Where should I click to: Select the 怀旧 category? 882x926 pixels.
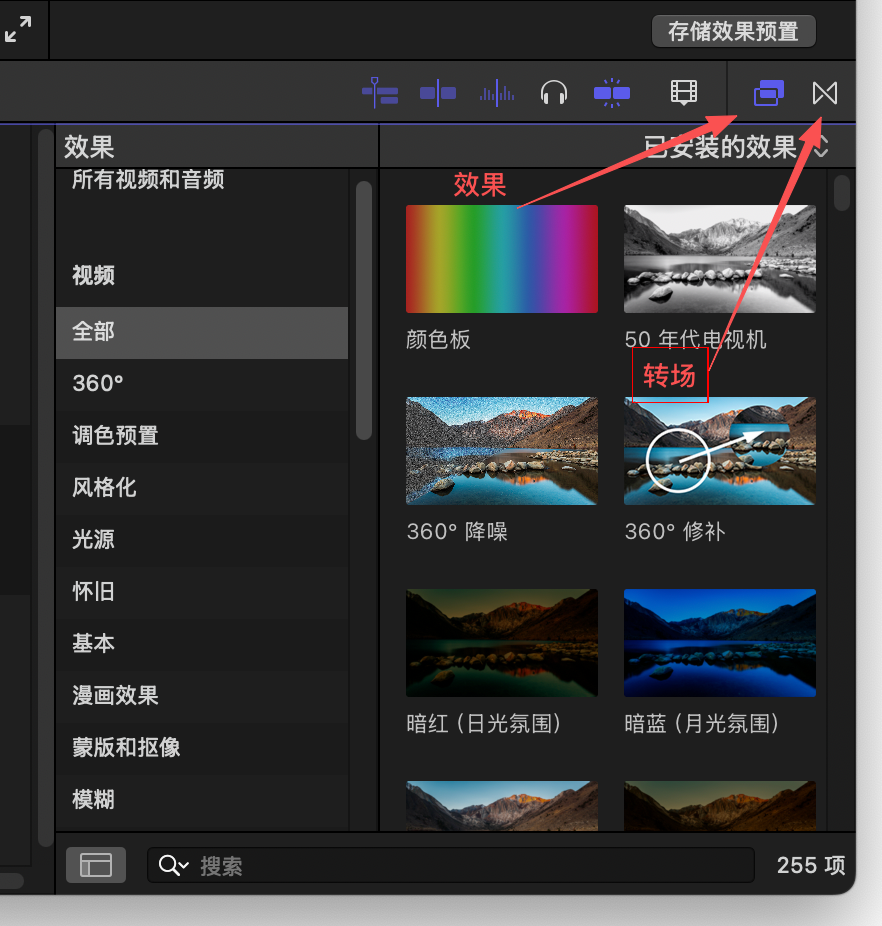202,592
